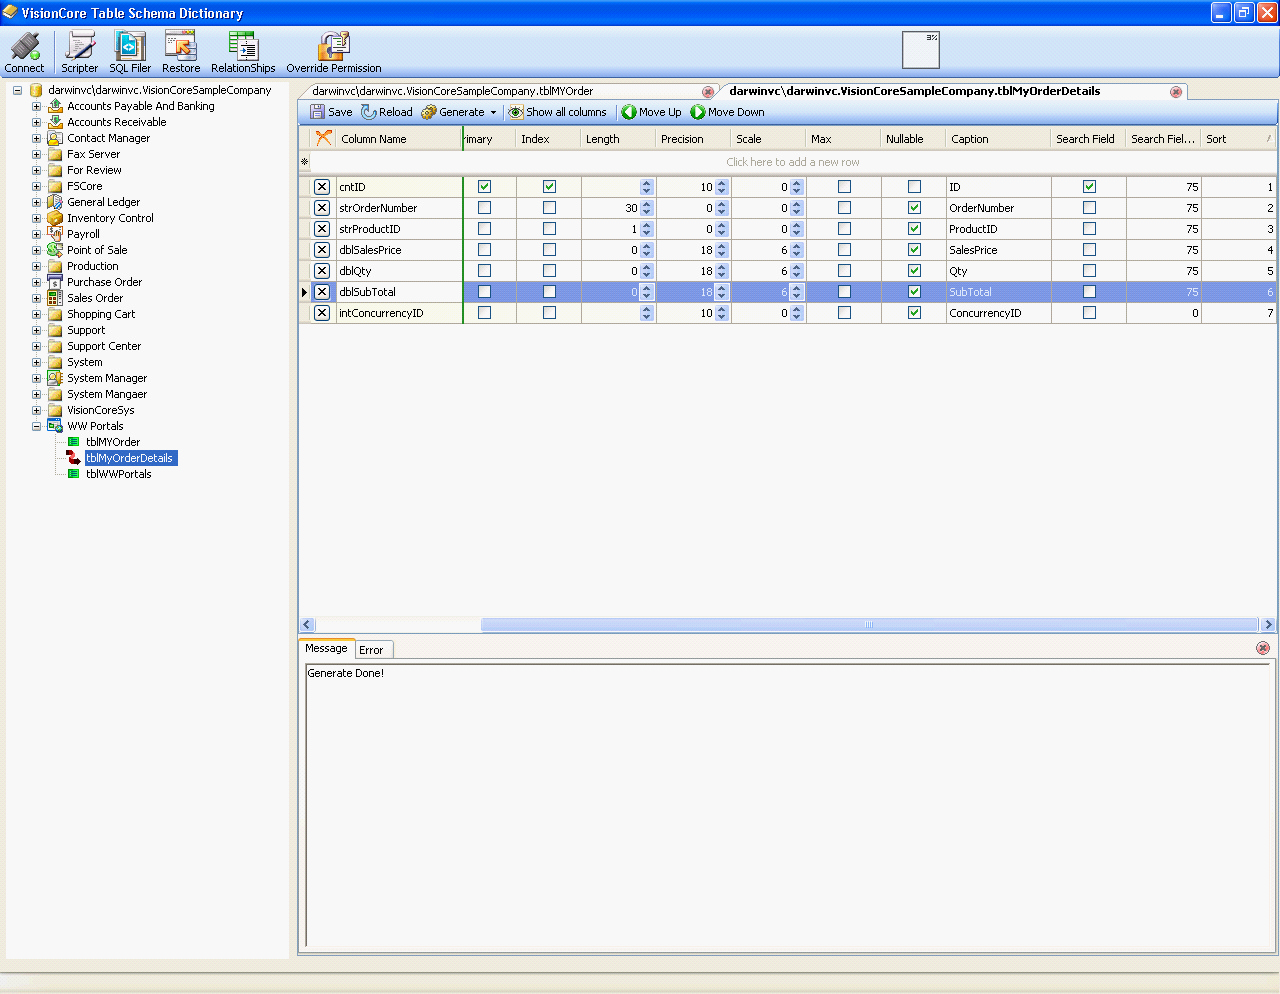
Task: Open the Error tab
Action: (x=372, y=650)
